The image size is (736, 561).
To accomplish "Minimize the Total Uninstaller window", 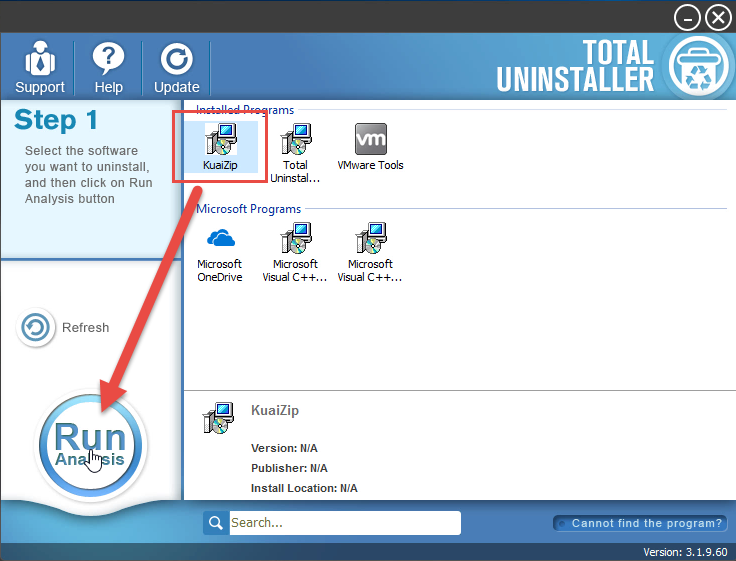I will [687, 18].
